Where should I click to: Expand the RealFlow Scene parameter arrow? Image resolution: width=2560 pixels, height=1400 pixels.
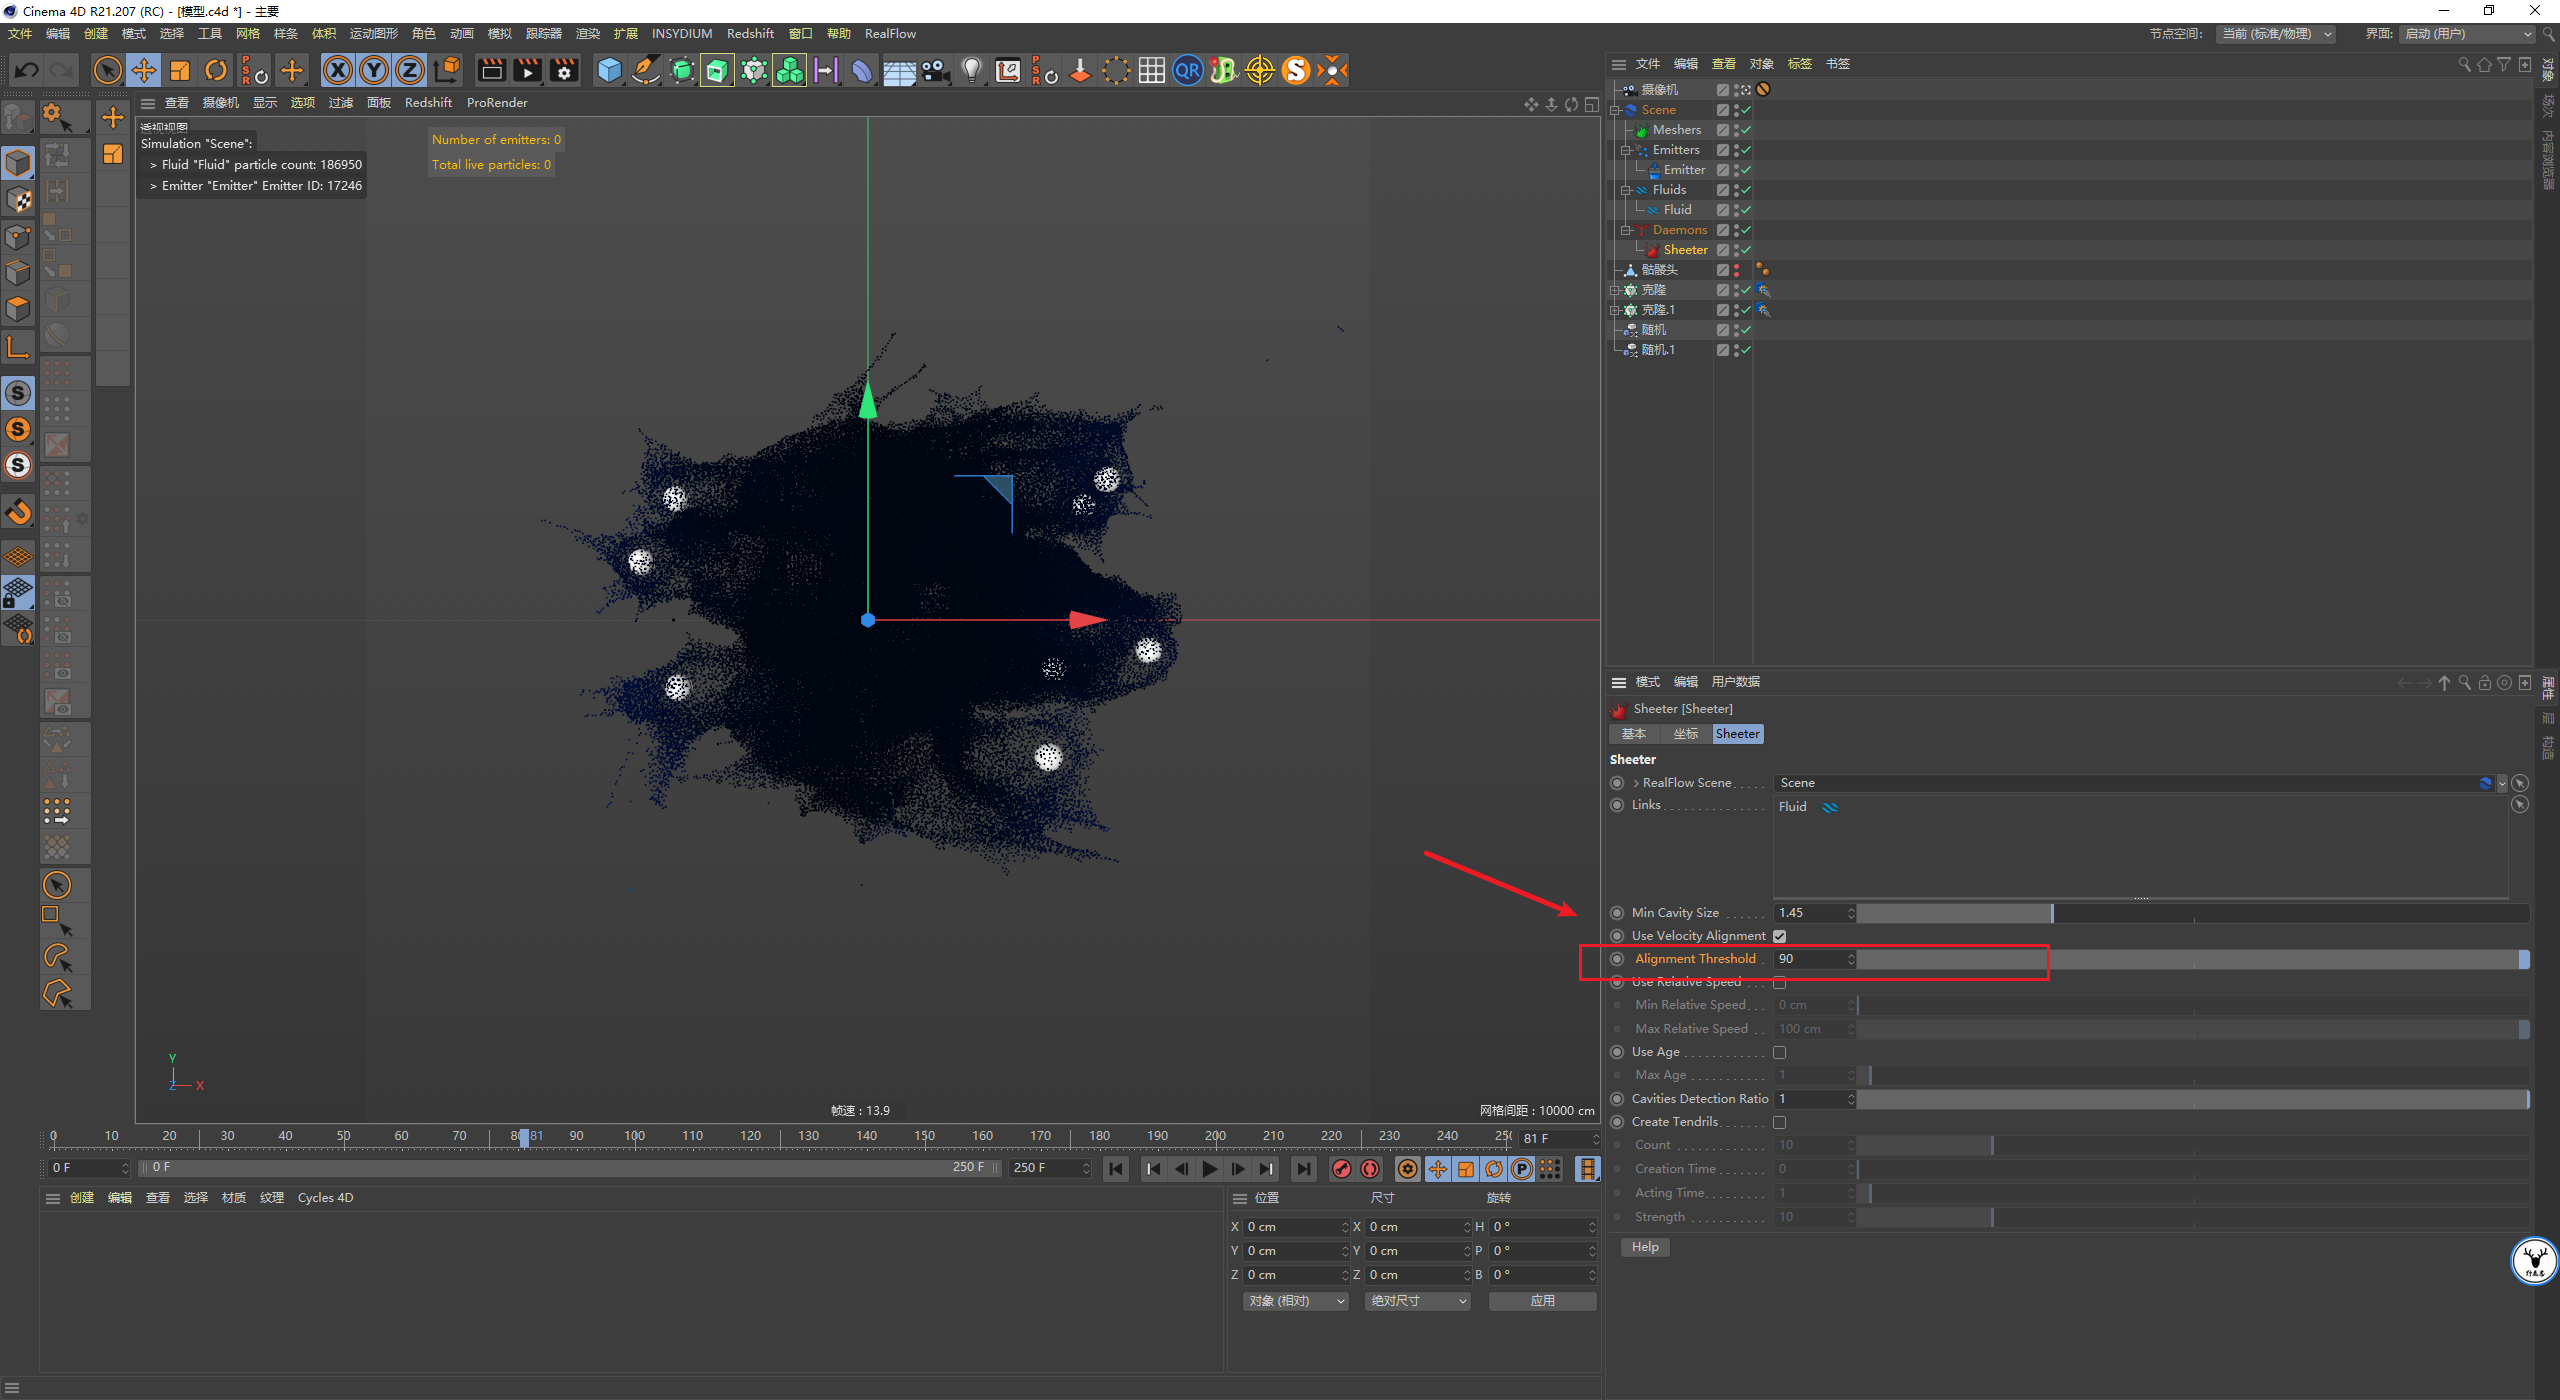[x=1636, y=783]
